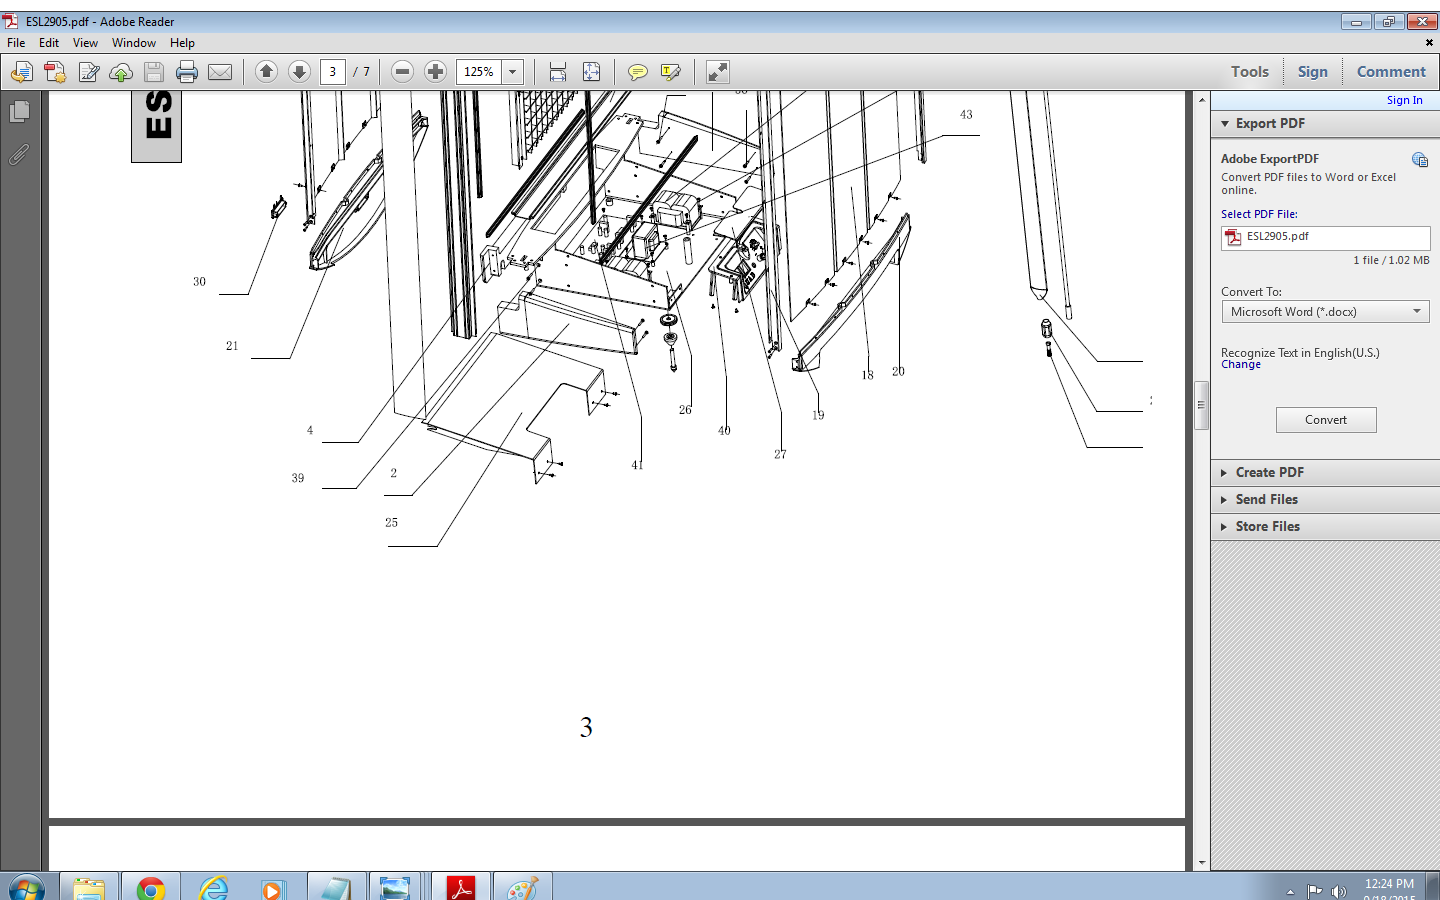Open the View menu

point(85,43)
